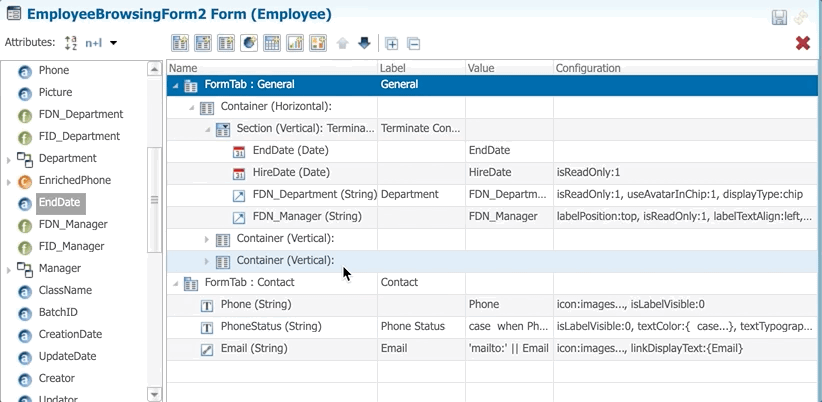Expand the Department reference in attributes list
Image resolution: width=822 pixels, height=402 pixels.
8,159
